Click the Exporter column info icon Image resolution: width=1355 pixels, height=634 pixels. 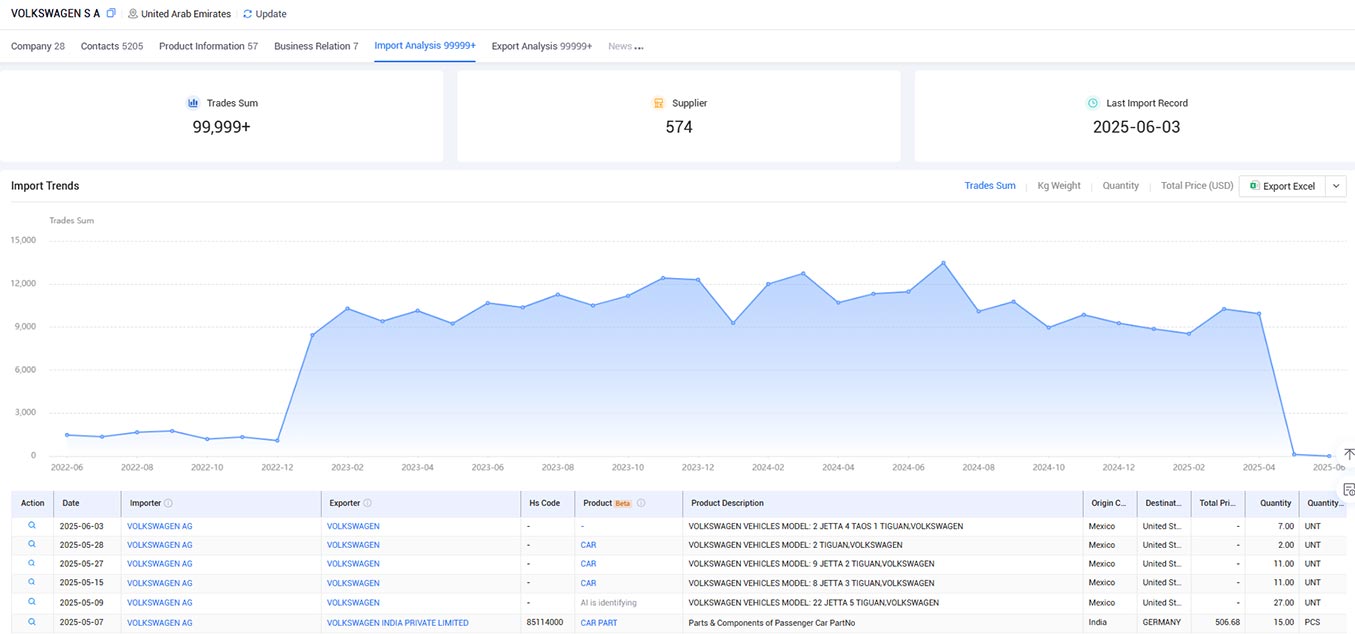point(367,503)
